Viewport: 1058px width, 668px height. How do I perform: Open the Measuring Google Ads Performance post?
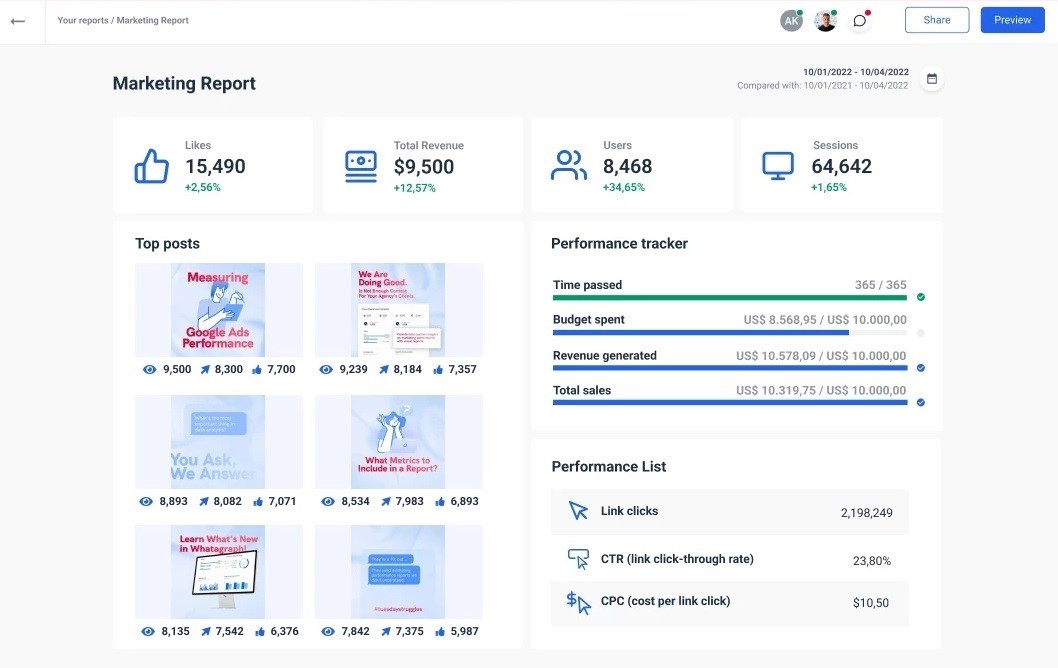click(x=219, y=310)
